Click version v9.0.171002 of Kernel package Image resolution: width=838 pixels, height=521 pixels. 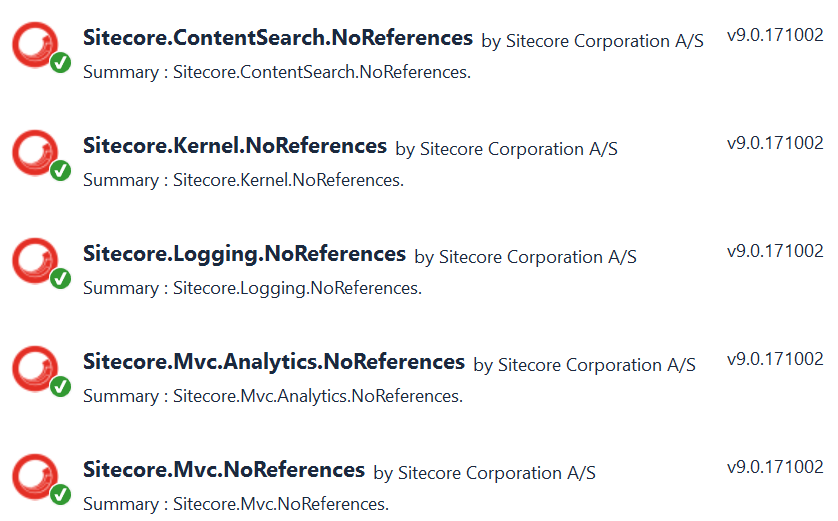click(775, 143)
